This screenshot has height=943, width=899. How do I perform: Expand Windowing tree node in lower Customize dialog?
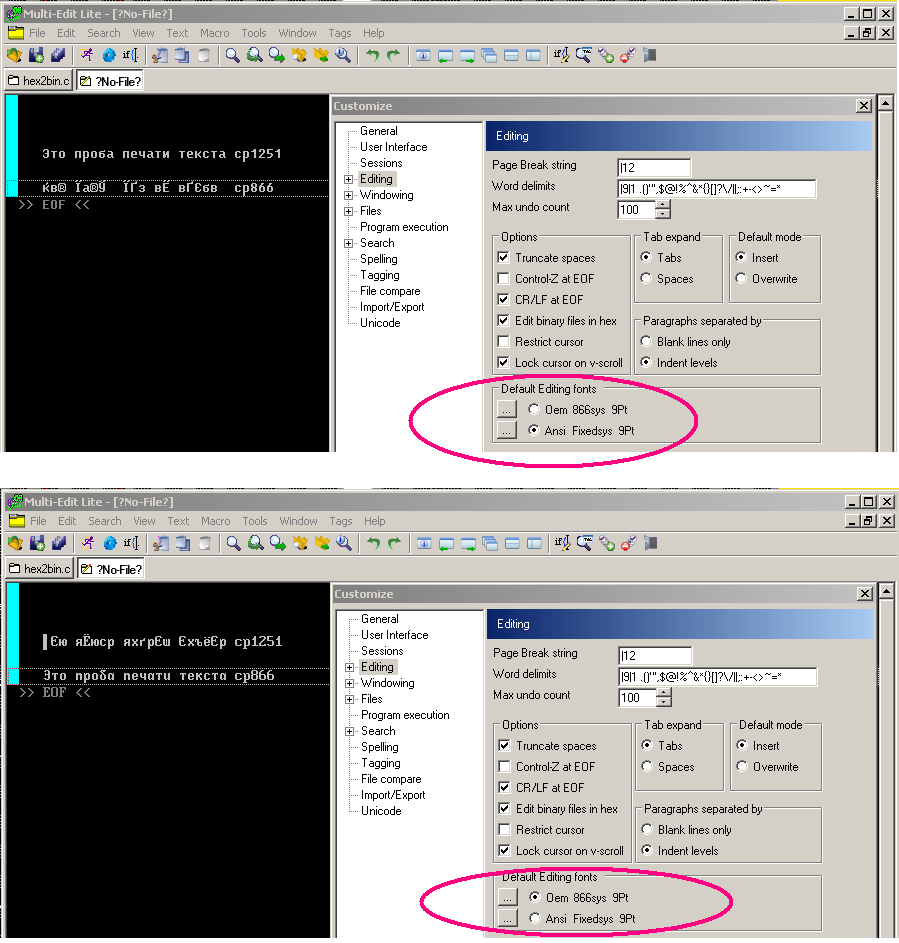pos(349,683)
